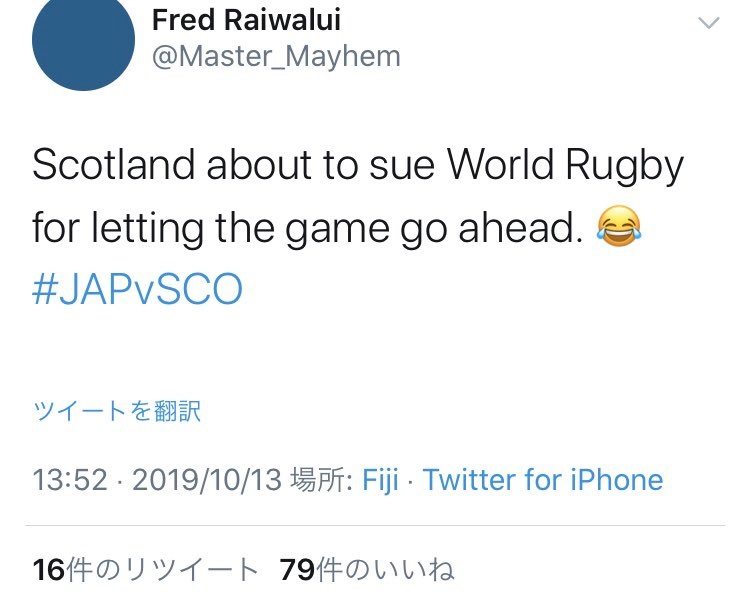The height and width of the screenshot is (613, 744).
Task: Click the 13:52 timestamp
Action: point(70,480)
